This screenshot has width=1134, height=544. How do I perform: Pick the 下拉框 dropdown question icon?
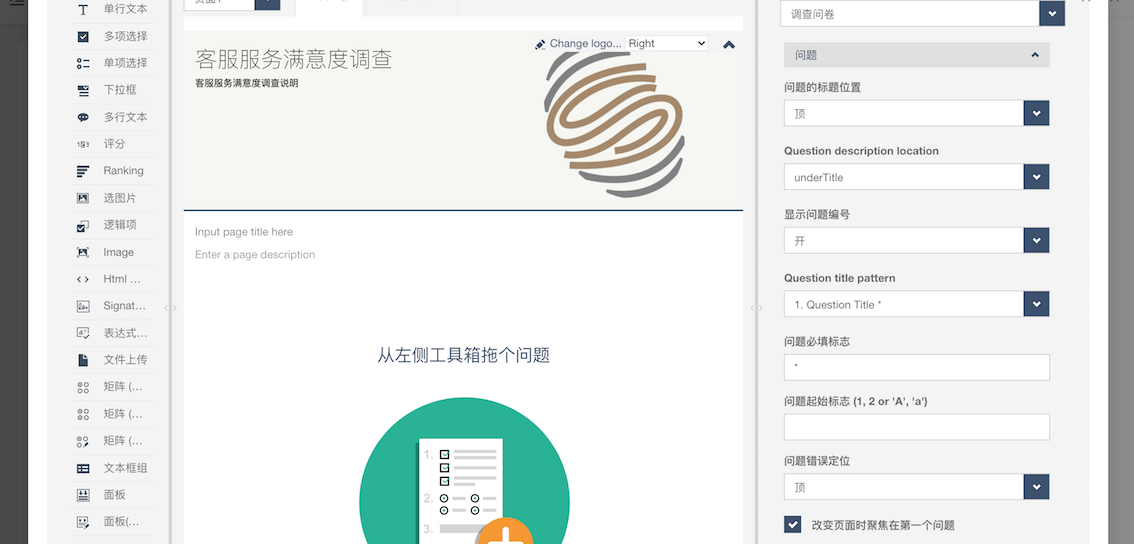click(83, 90)
